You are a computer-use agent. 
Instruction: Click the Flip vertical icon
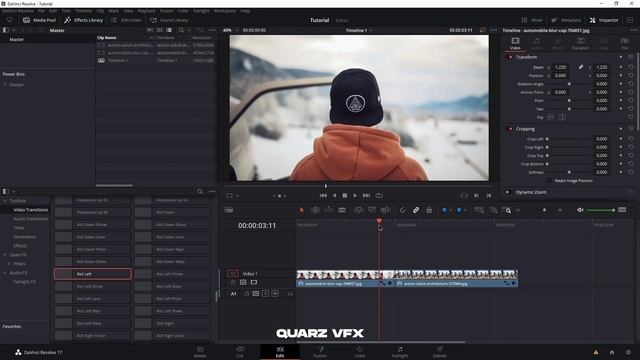coord(562,117)
